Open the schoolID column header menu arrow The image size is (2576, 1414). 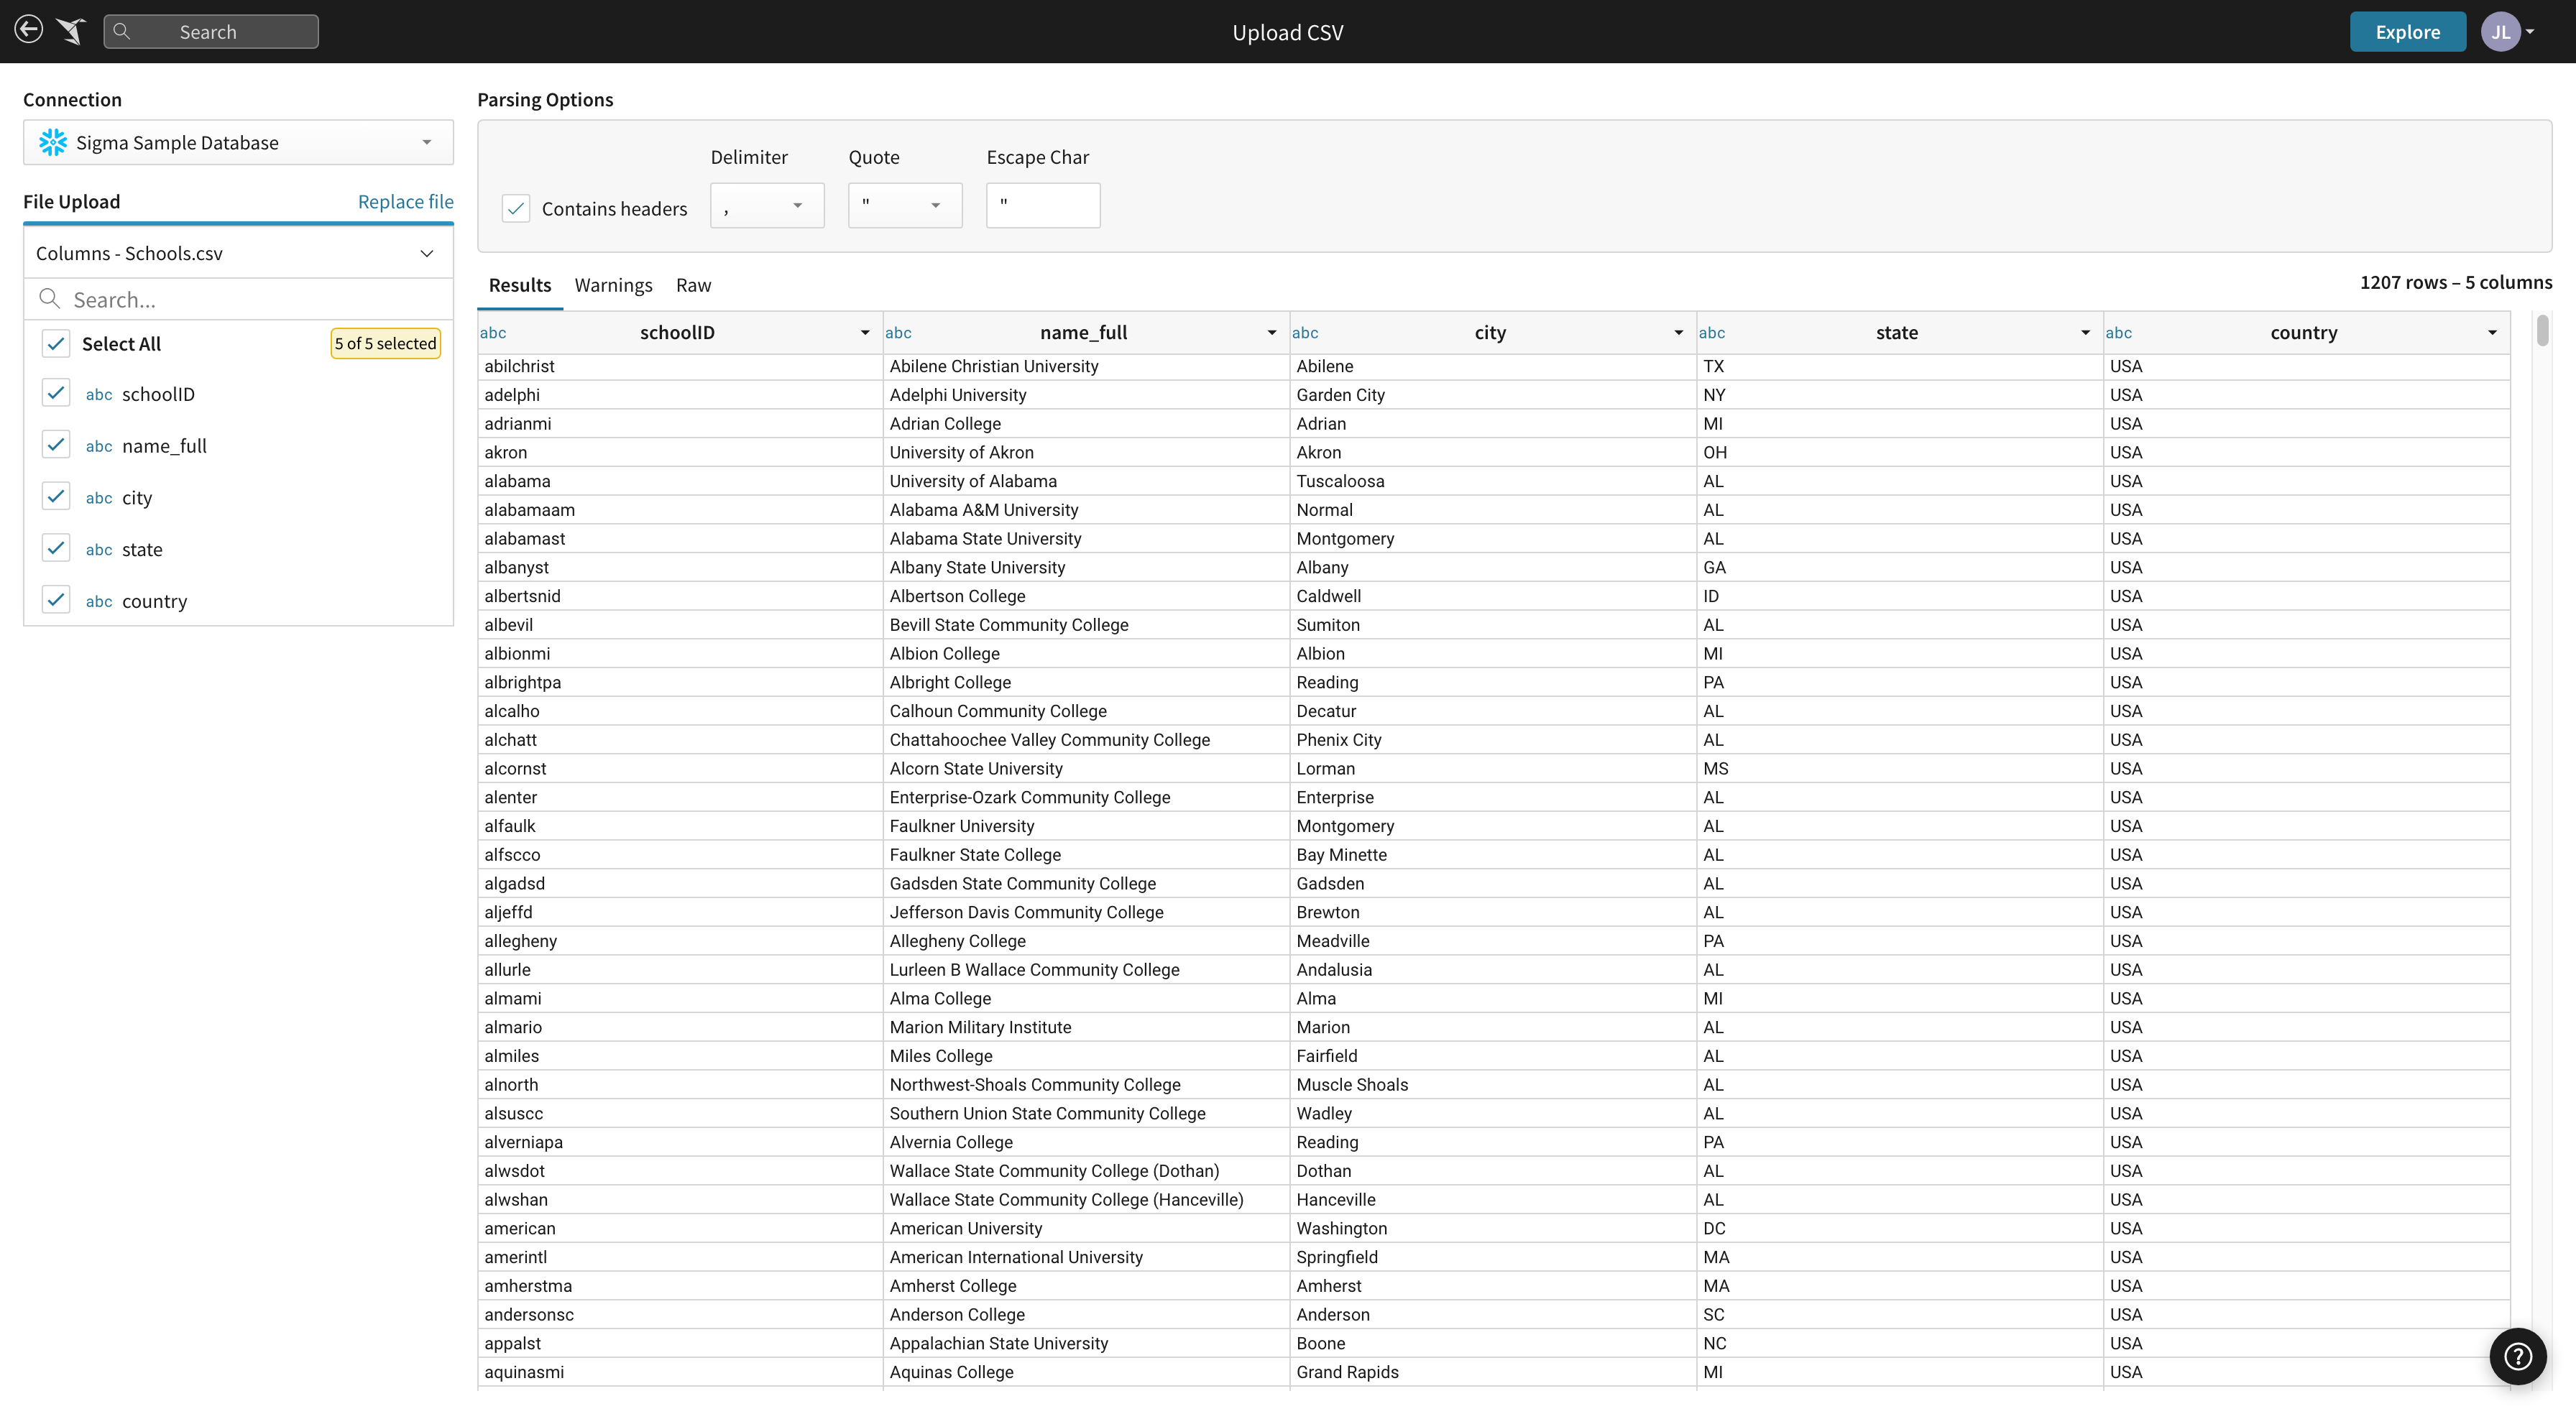coord(865,333)
